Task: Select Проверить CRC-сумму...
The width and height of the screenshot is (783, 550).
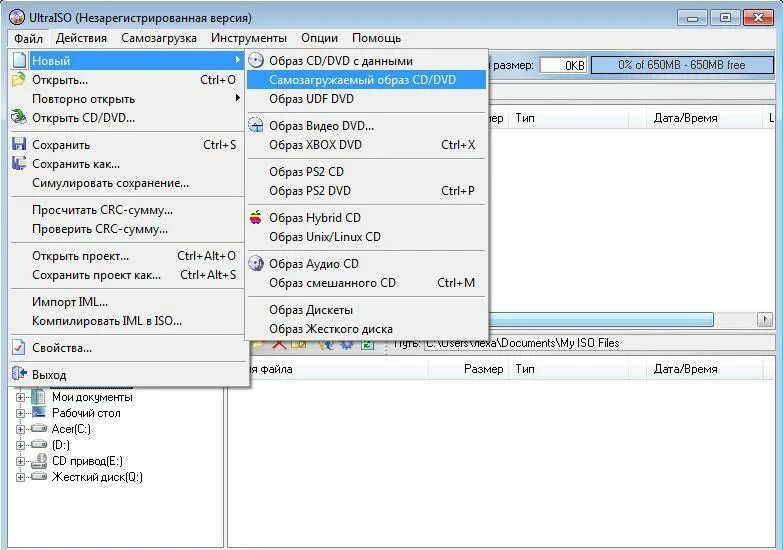Action: 127,229
